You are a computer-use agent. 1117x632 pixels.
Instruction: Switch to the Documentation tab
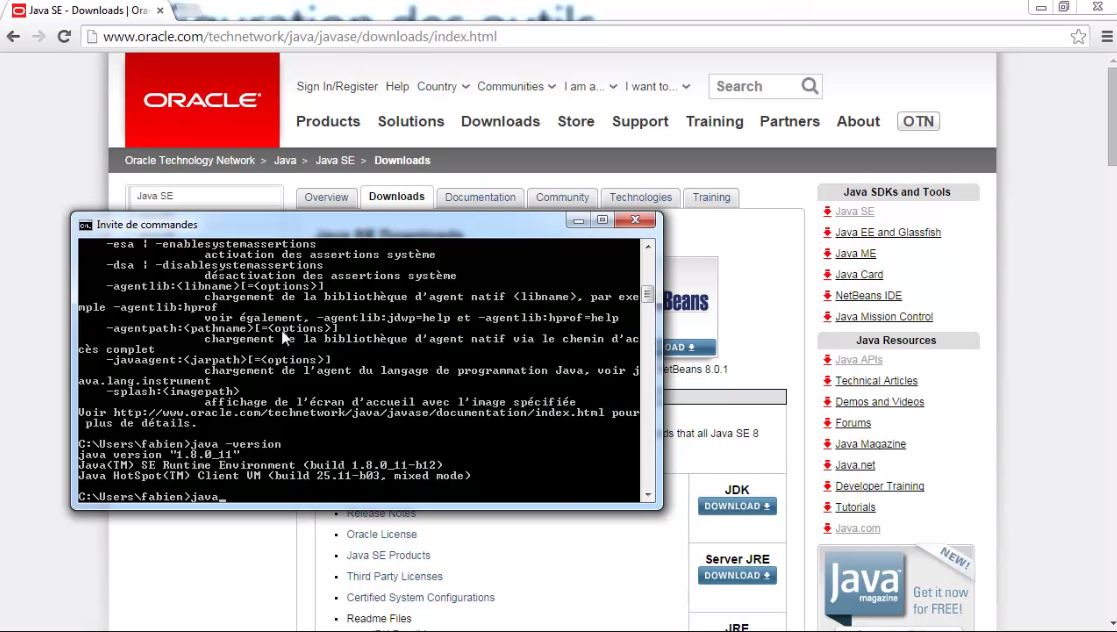point(480,197)
